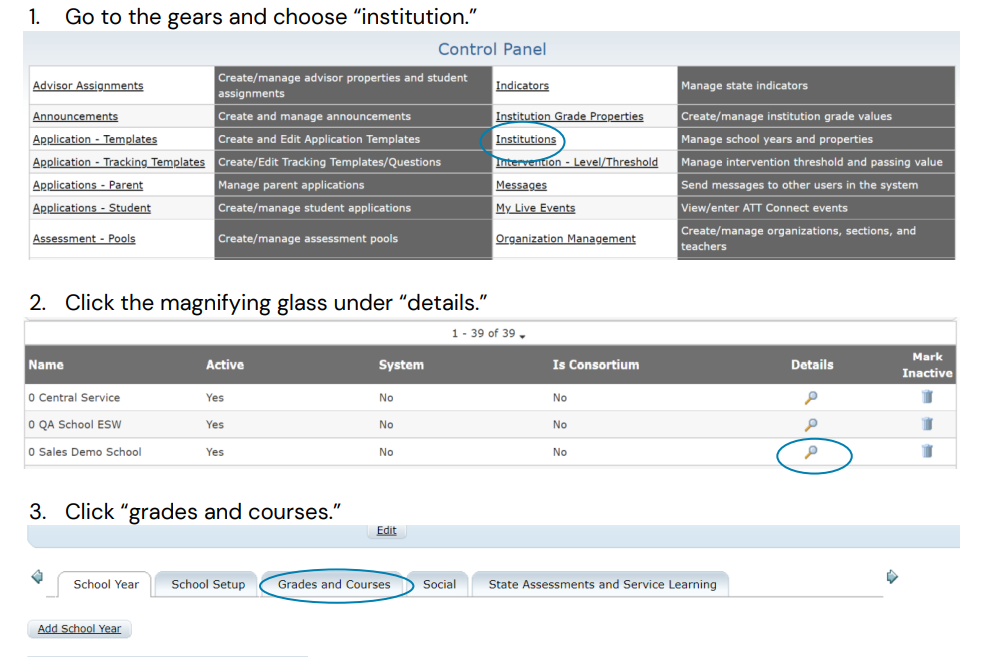Open Applications - Student link
Viewport: 1000px width, 667px height.
tap(92, 208)
